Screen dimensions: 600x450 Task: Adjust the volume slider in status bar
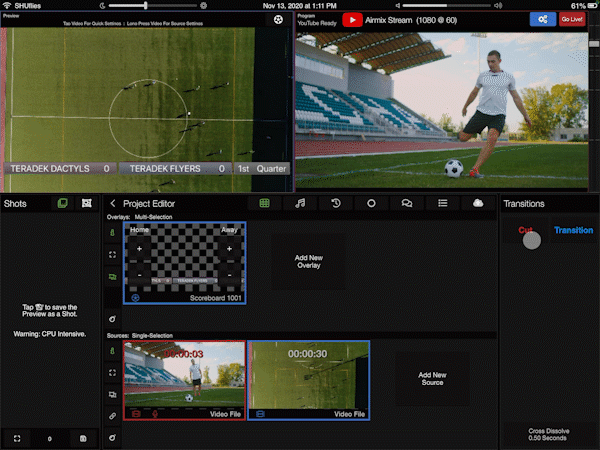click(150, 5)
